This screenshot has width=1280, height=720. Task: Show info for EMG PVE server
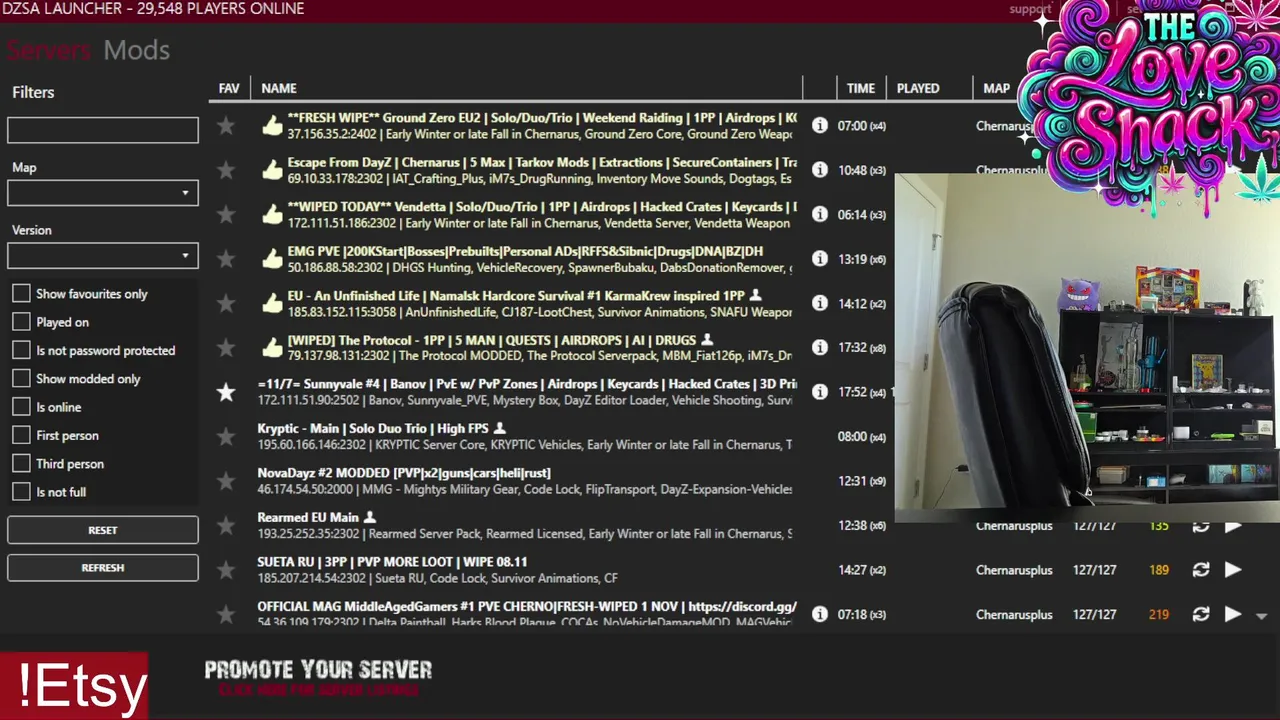[x=820, y=259]
